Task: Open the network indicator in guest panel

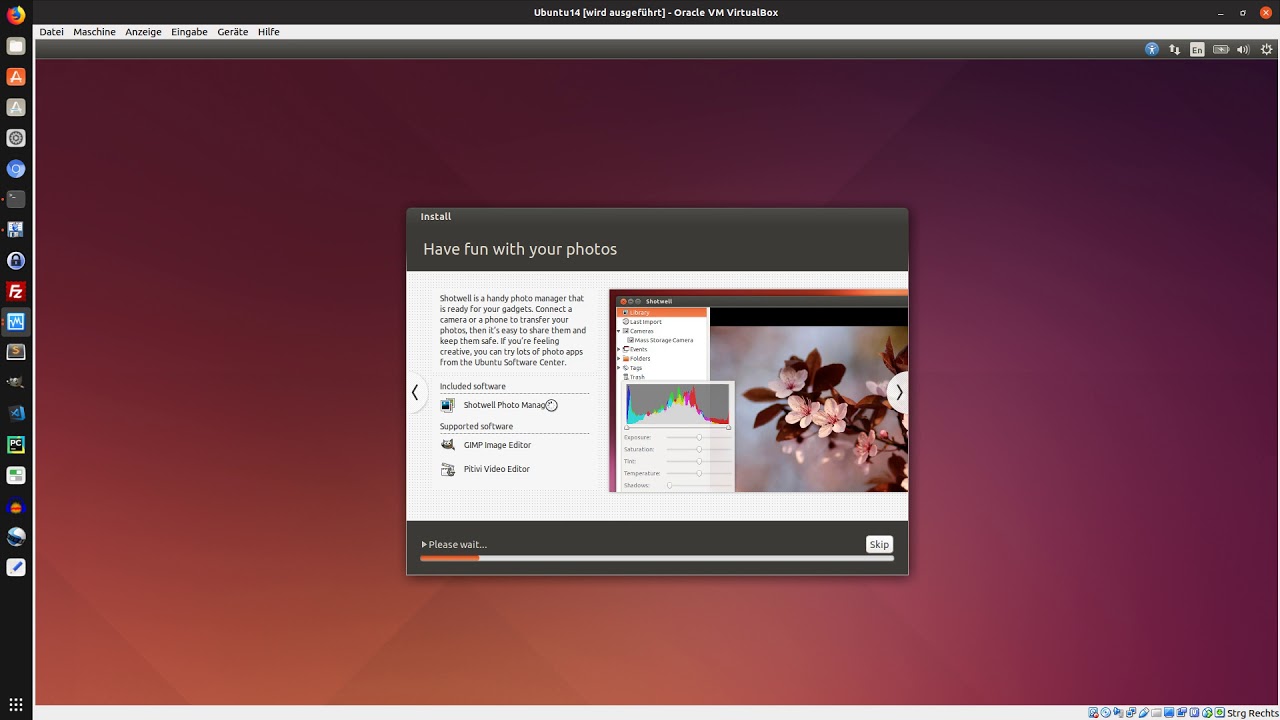Action: click(1174, 49)
